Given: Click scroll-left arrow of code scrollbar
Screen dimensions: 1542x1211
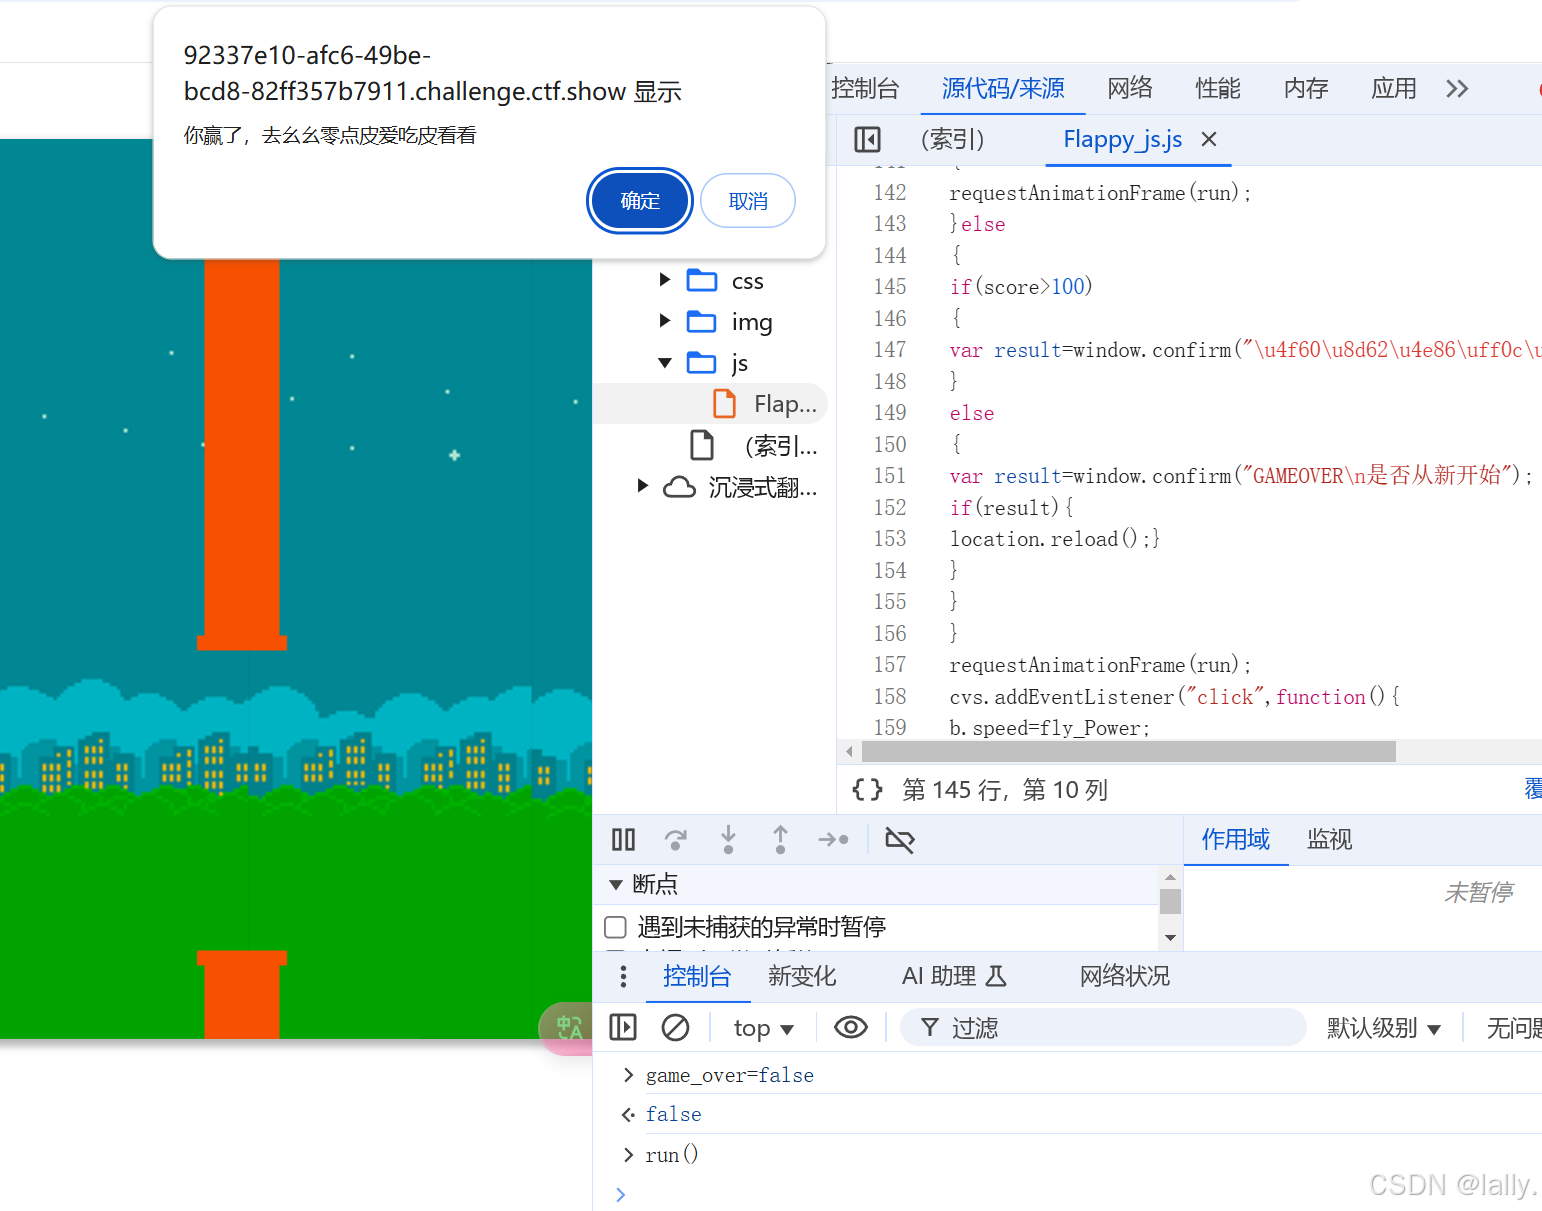Looking at the screenshot, I should click(x=849, y=751).
